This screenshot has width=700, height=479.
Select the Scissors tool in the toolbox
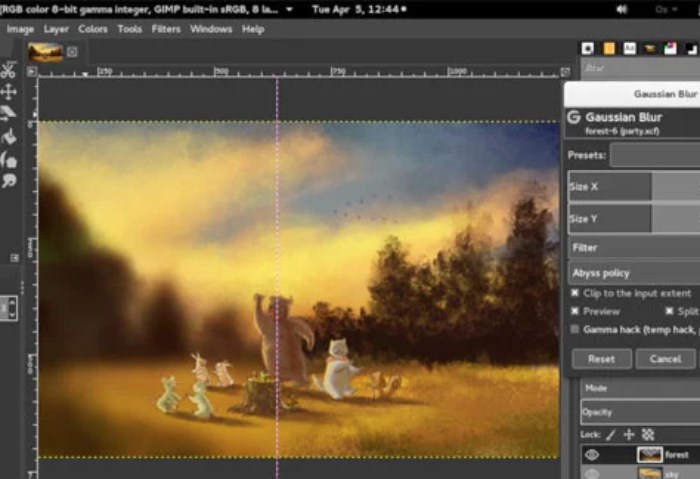pyautogui.click(x=8, y=70)
